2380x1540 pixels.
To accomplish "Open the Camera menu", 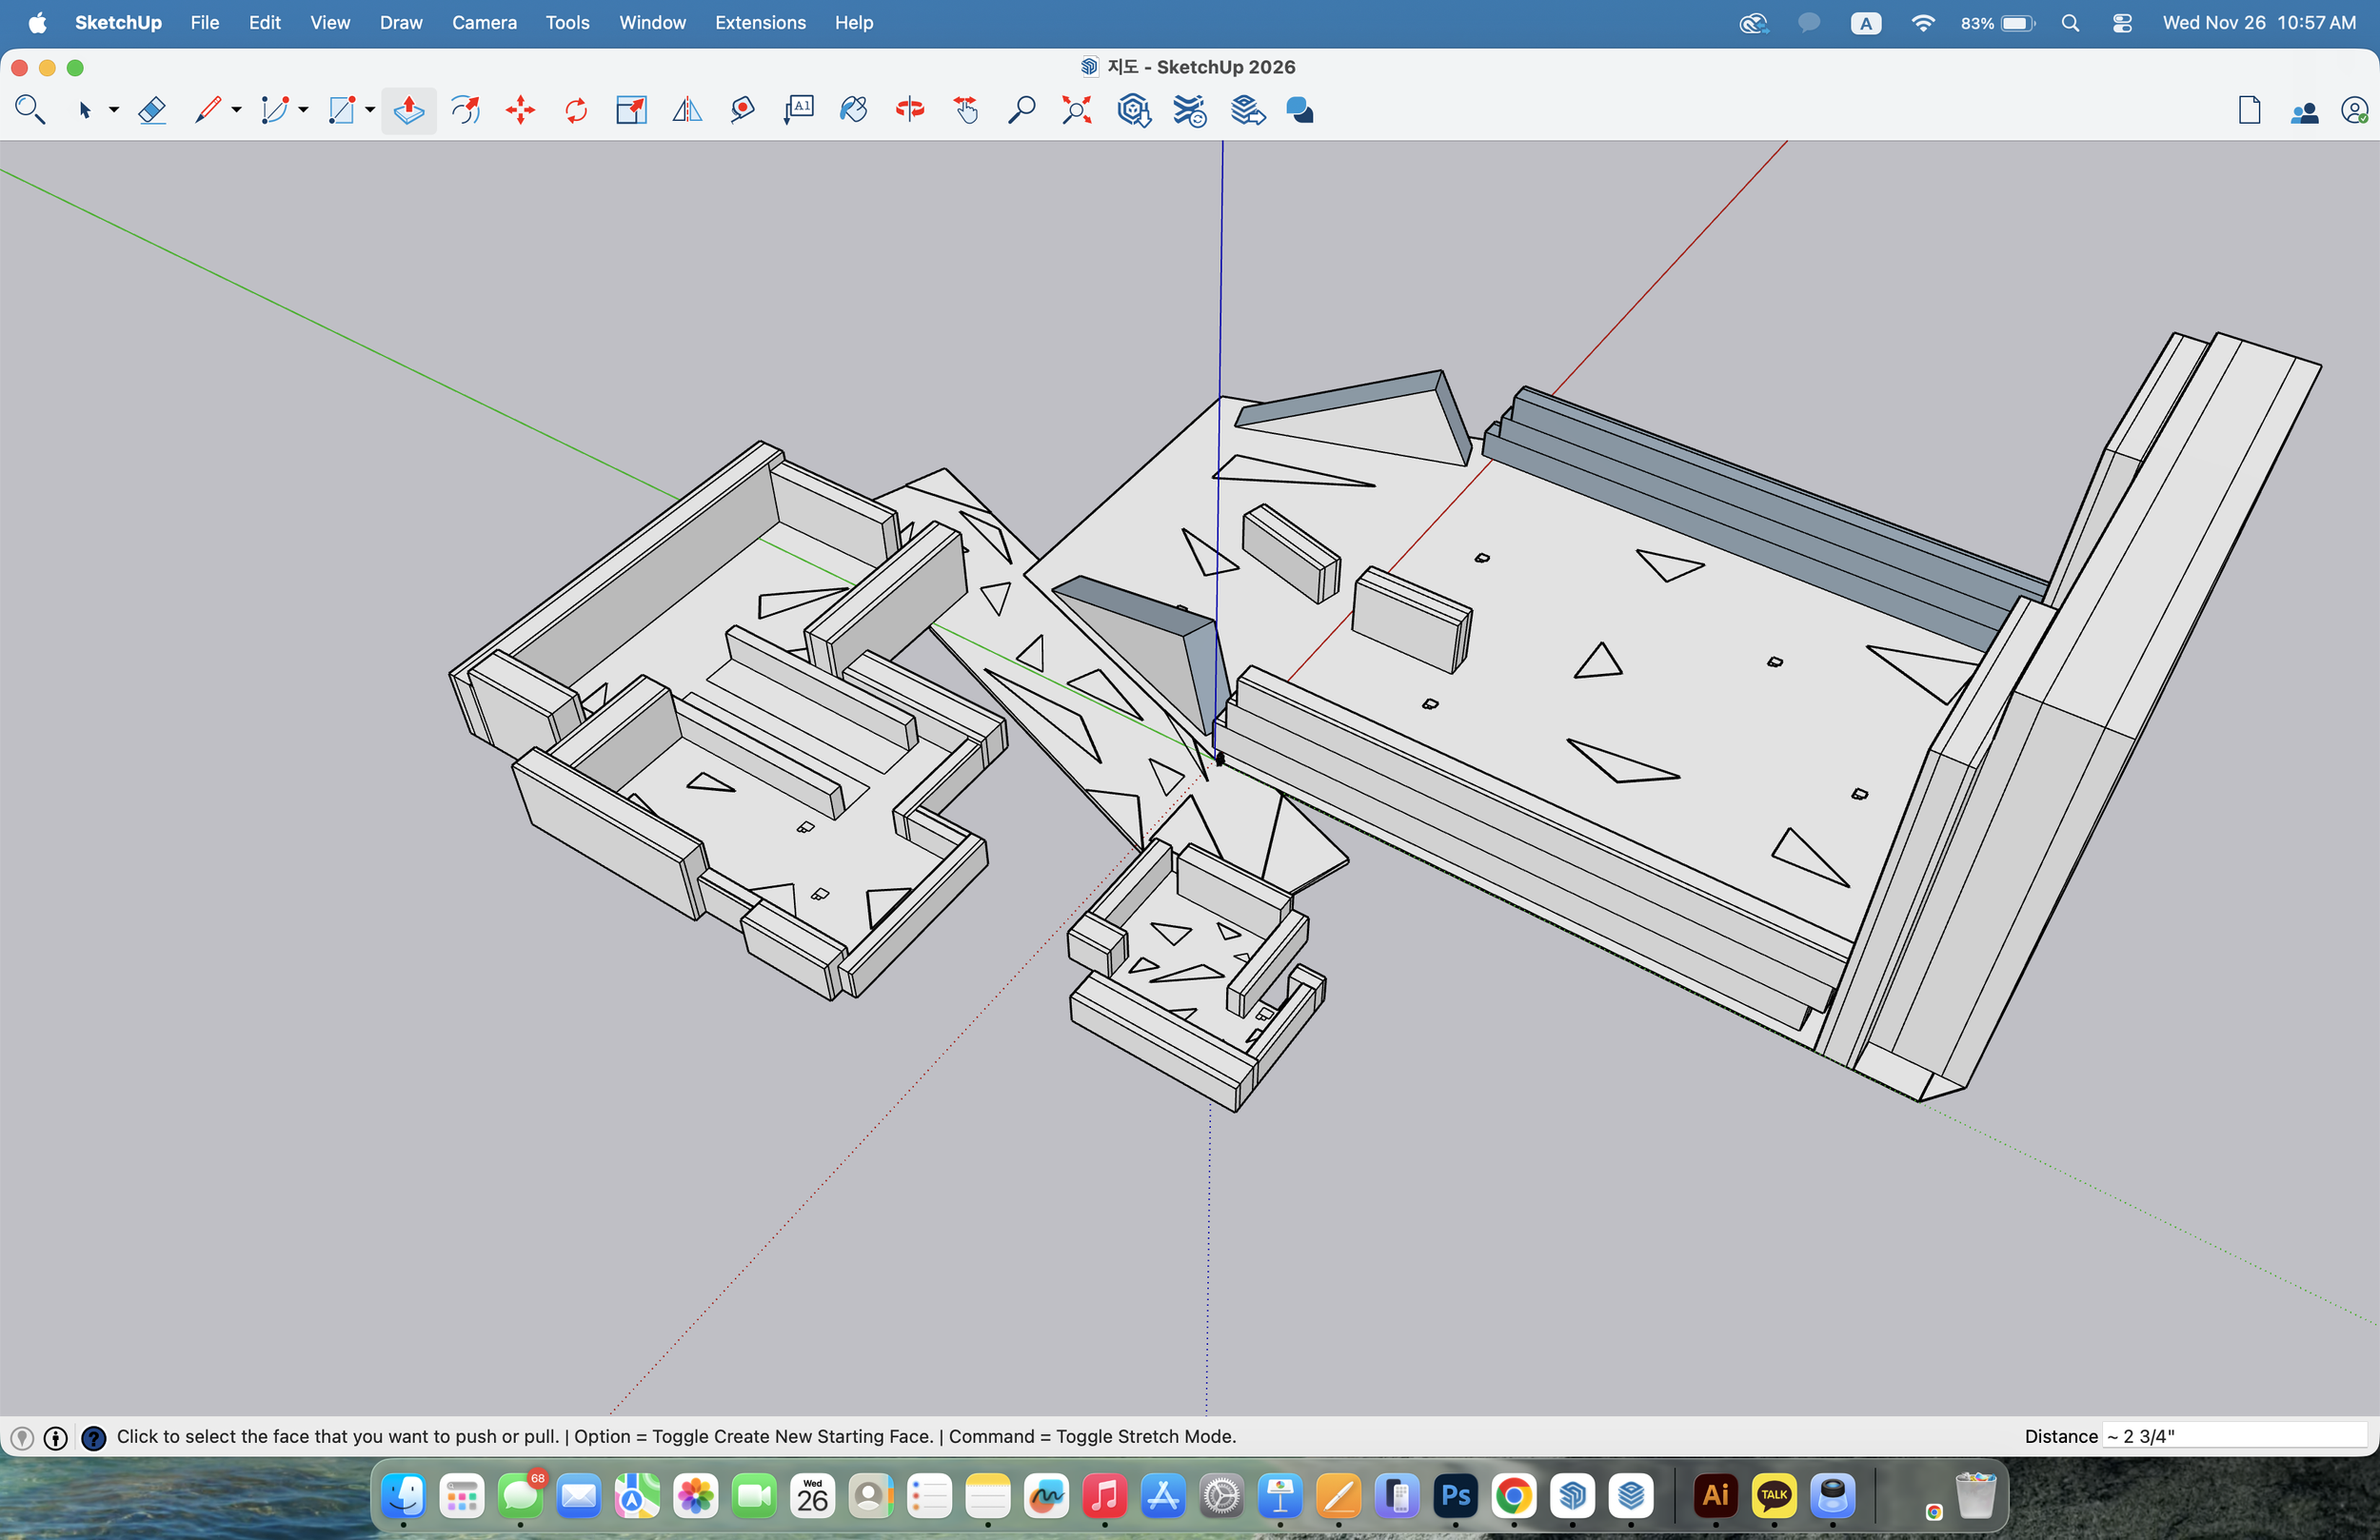I will point(484,22).
